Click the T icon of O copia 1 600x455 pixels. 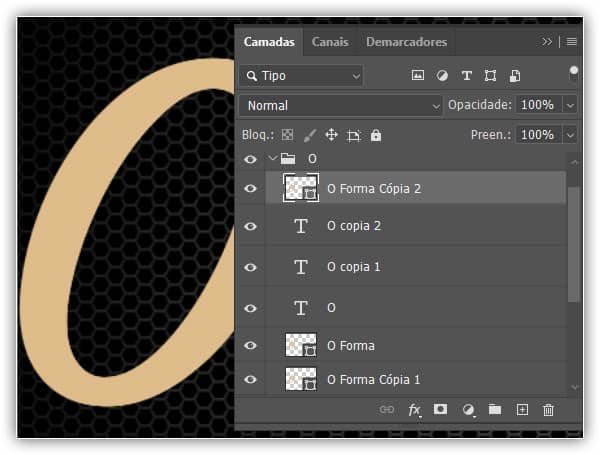[301, 267]
